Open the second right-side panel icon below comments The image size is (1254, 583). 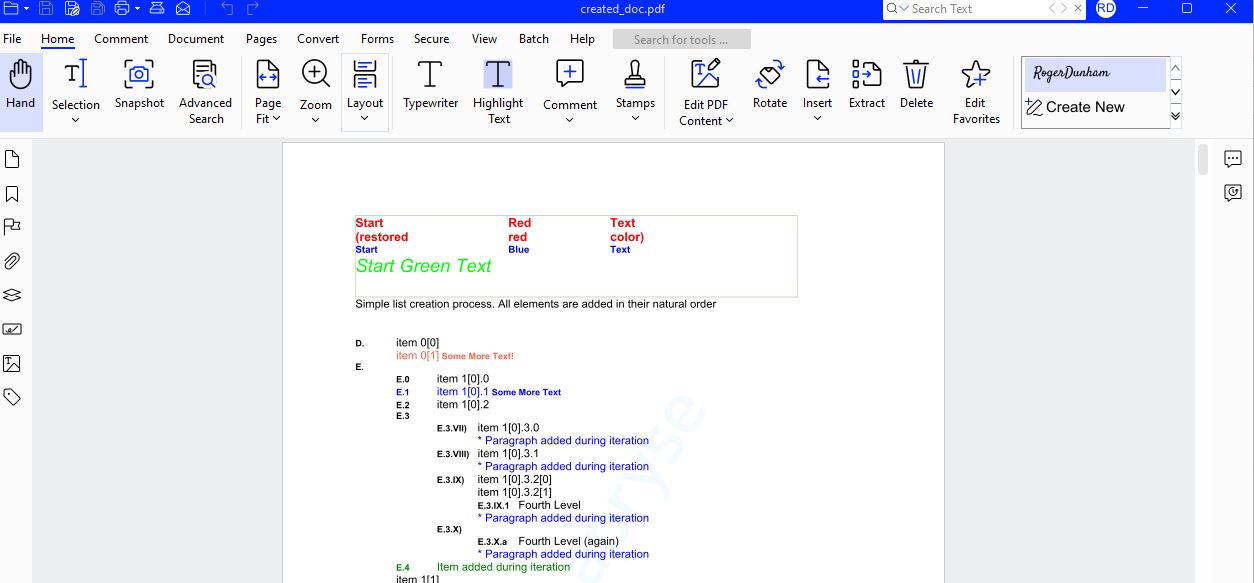tap(1233, 193)
